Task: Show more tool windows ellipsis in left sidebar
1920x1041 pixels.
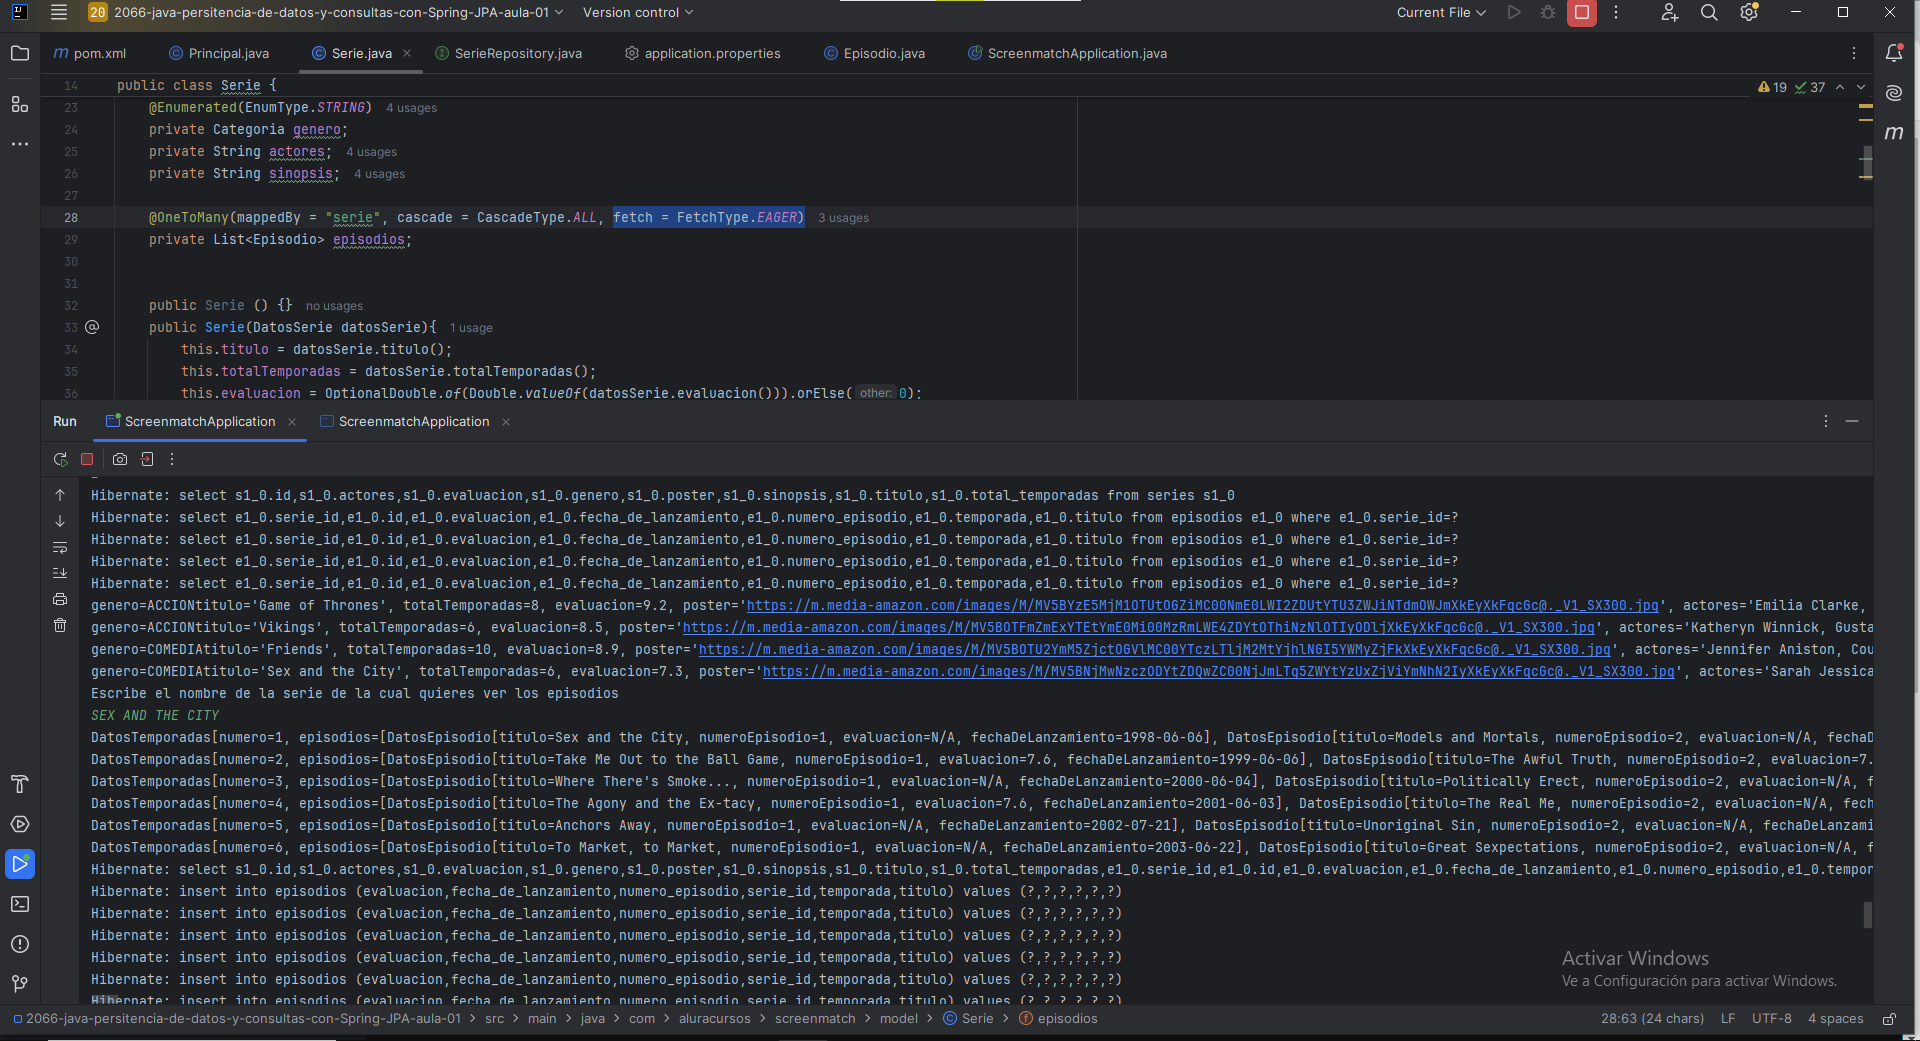Action: [20, 144]
